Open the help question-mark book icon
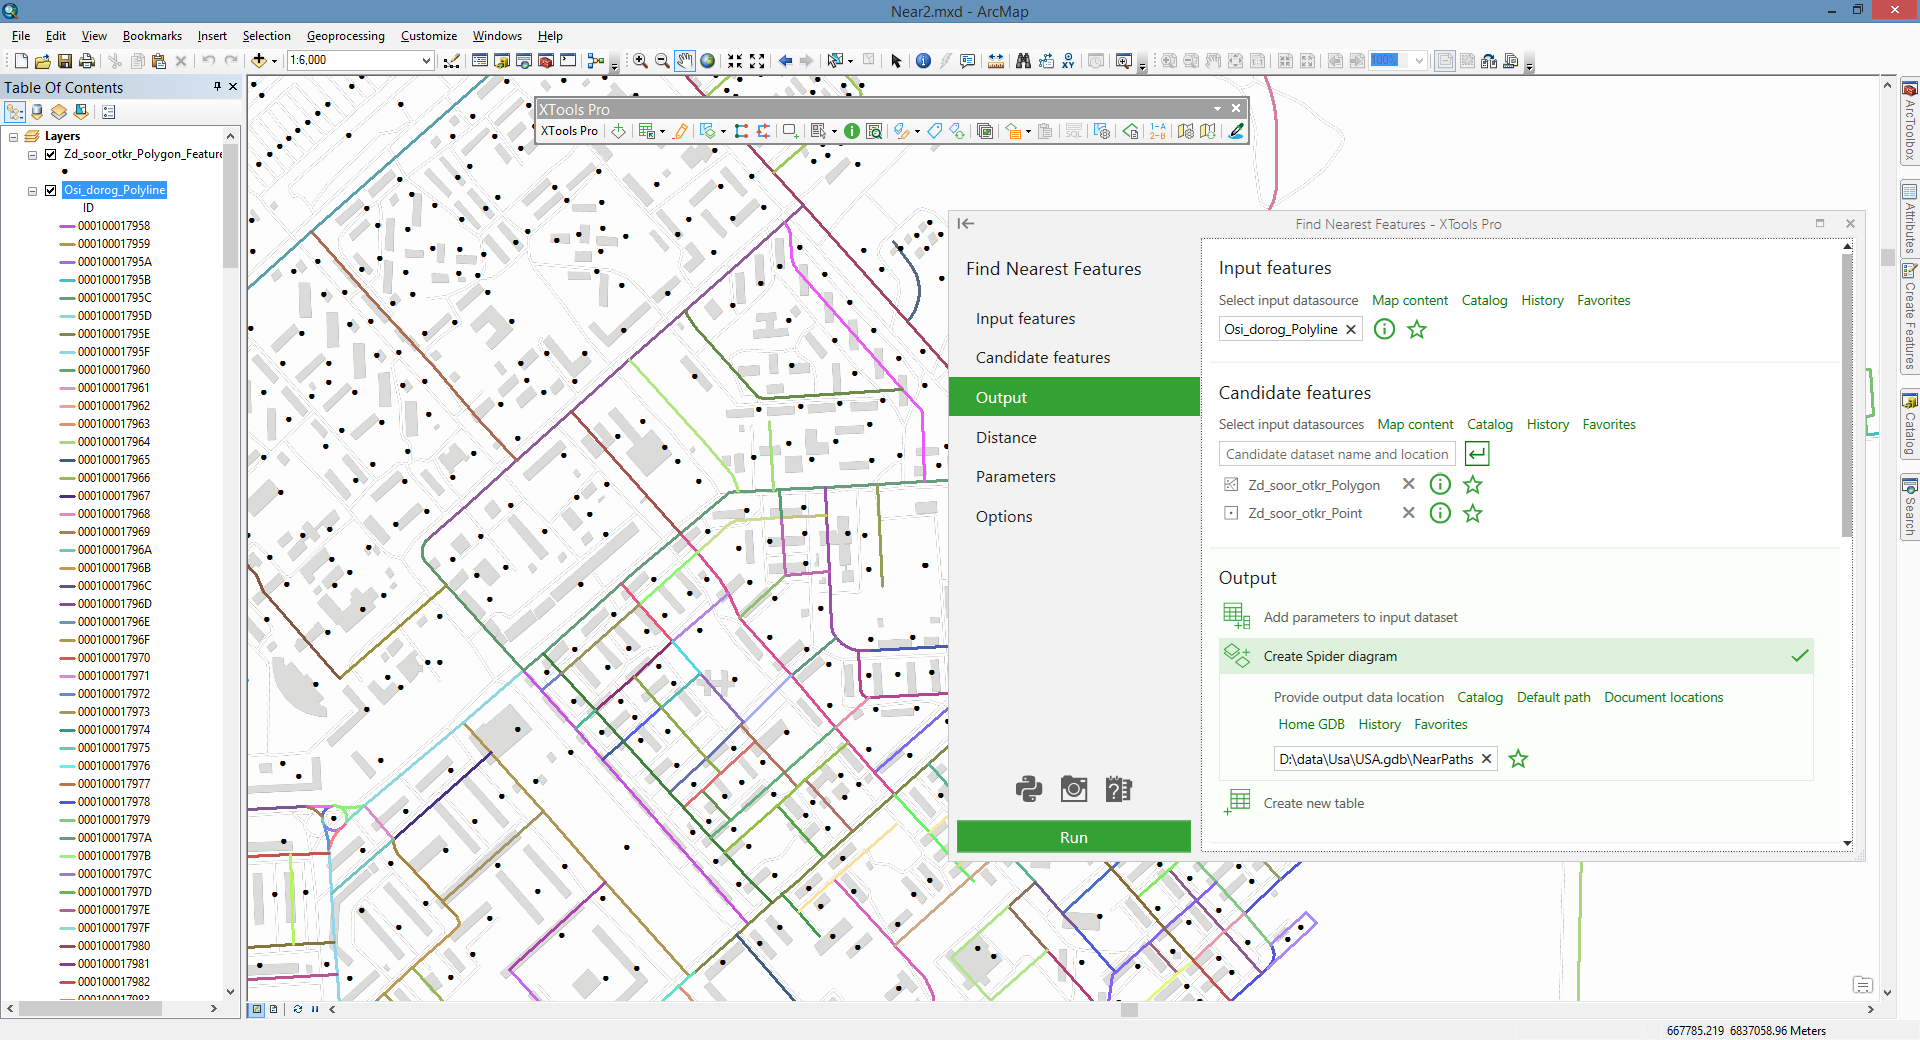 (x=1118, y=789)
